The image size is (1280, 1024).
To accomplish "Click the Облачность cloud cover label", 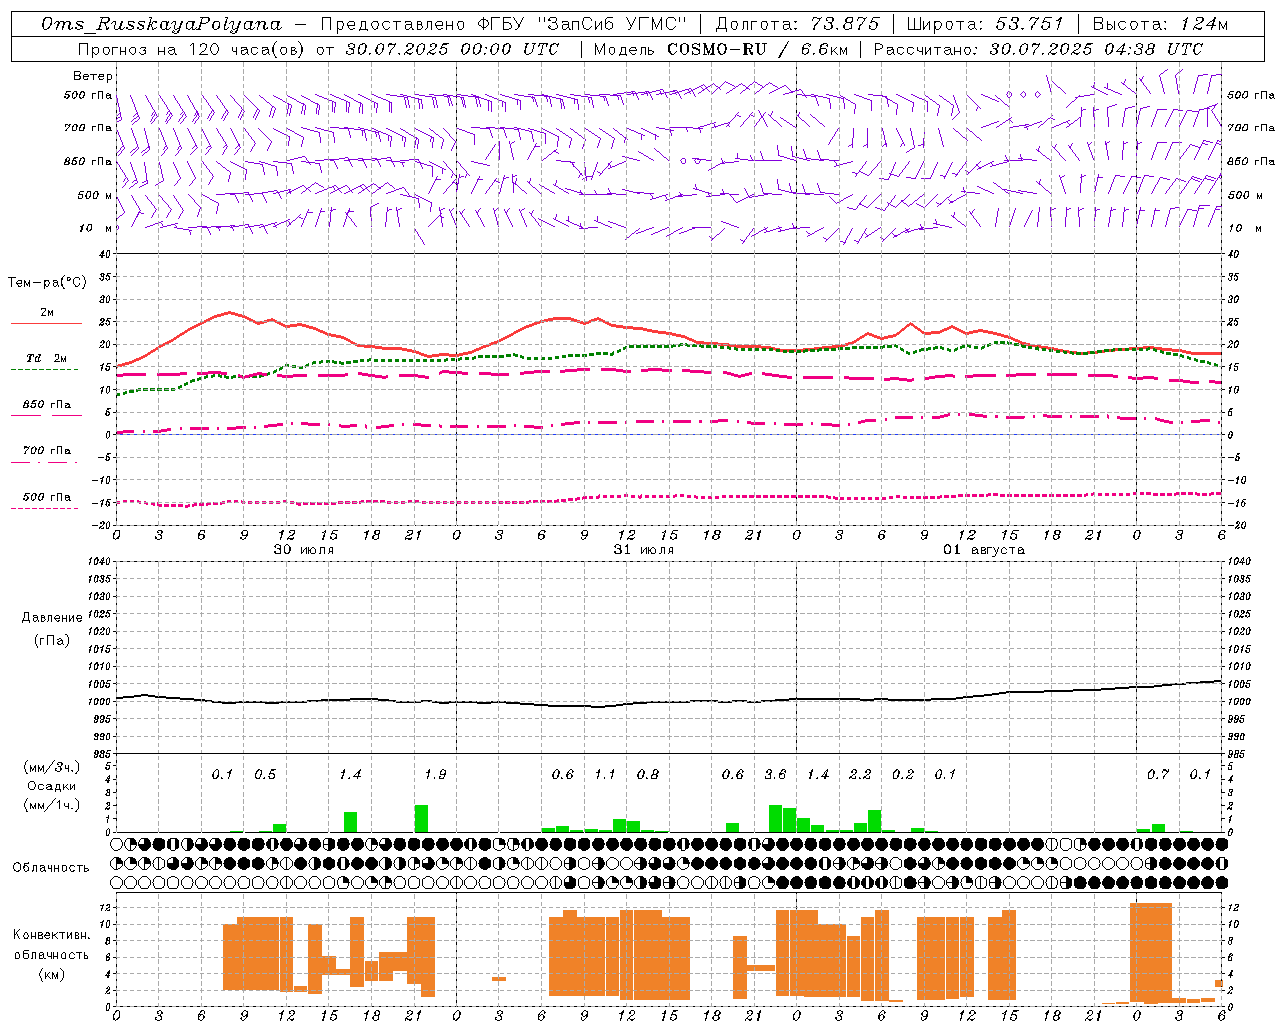I will (51, 868).
